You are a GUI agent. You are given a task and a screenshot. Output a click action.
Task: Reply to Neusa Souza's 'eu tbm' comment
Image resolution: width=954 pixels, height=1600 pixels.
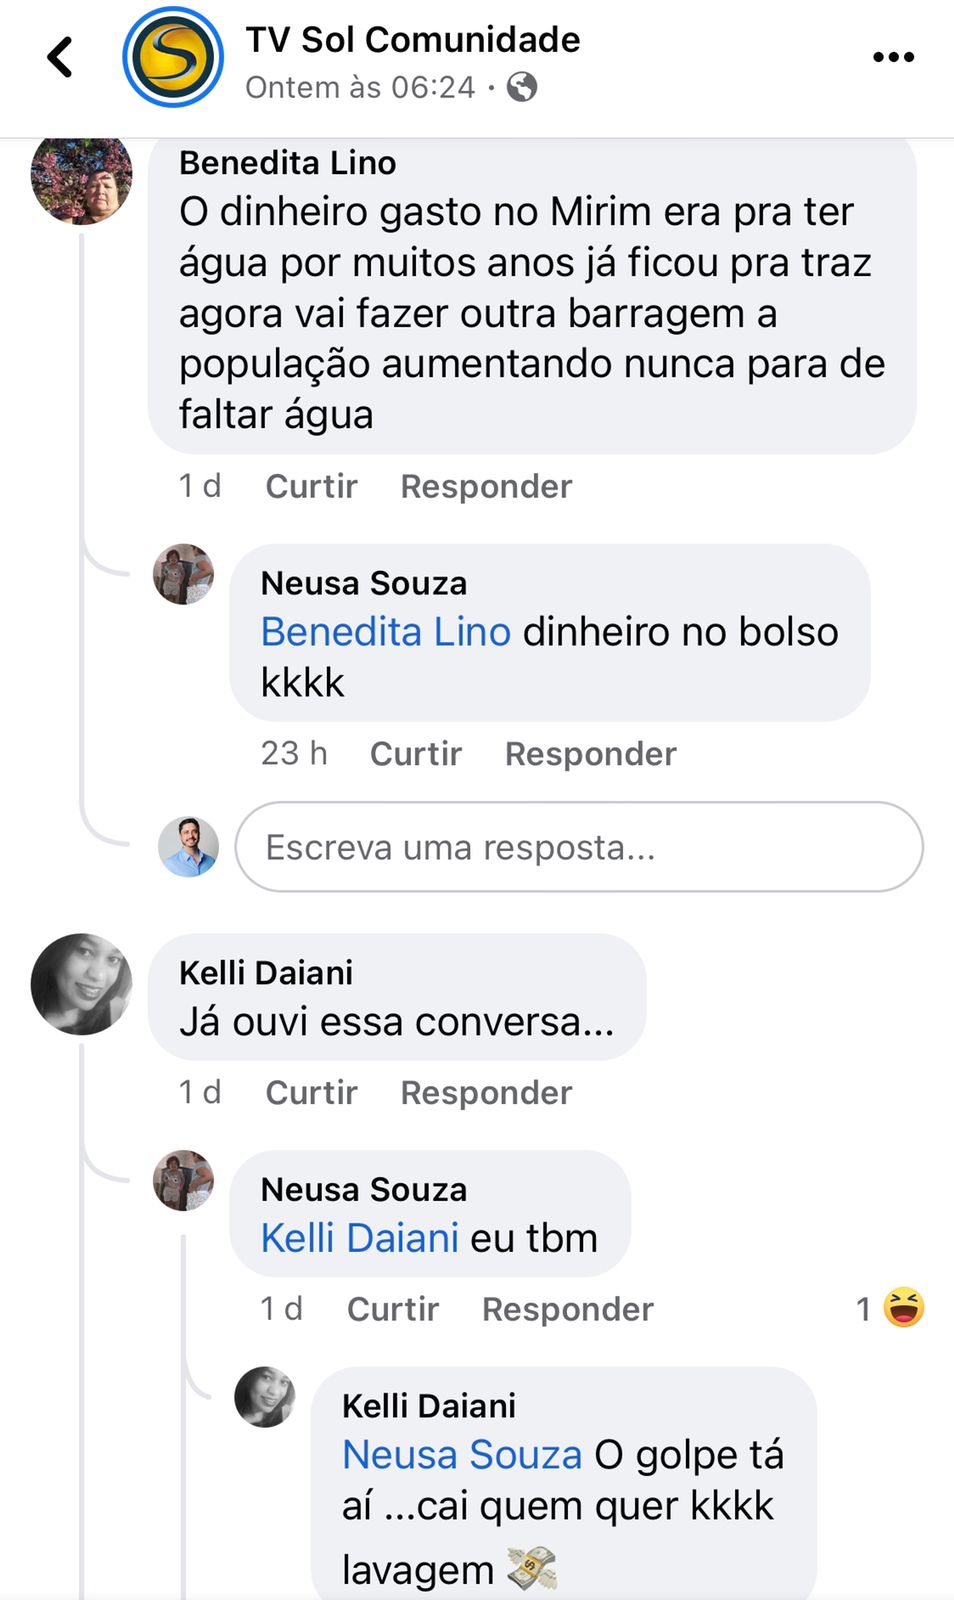point(567,1309)
